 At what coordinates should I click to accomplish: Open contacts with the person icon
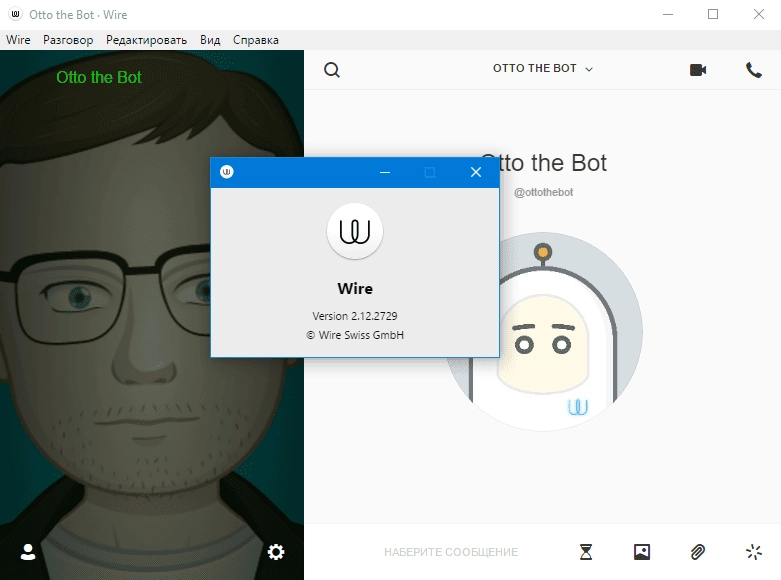[x=28, y=552]
